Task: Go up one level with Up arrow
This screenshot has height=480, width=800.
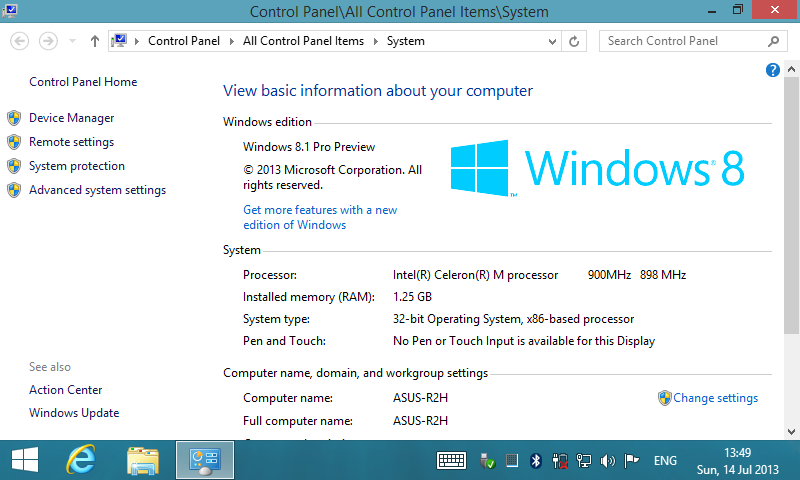Action: coord(94,41)
